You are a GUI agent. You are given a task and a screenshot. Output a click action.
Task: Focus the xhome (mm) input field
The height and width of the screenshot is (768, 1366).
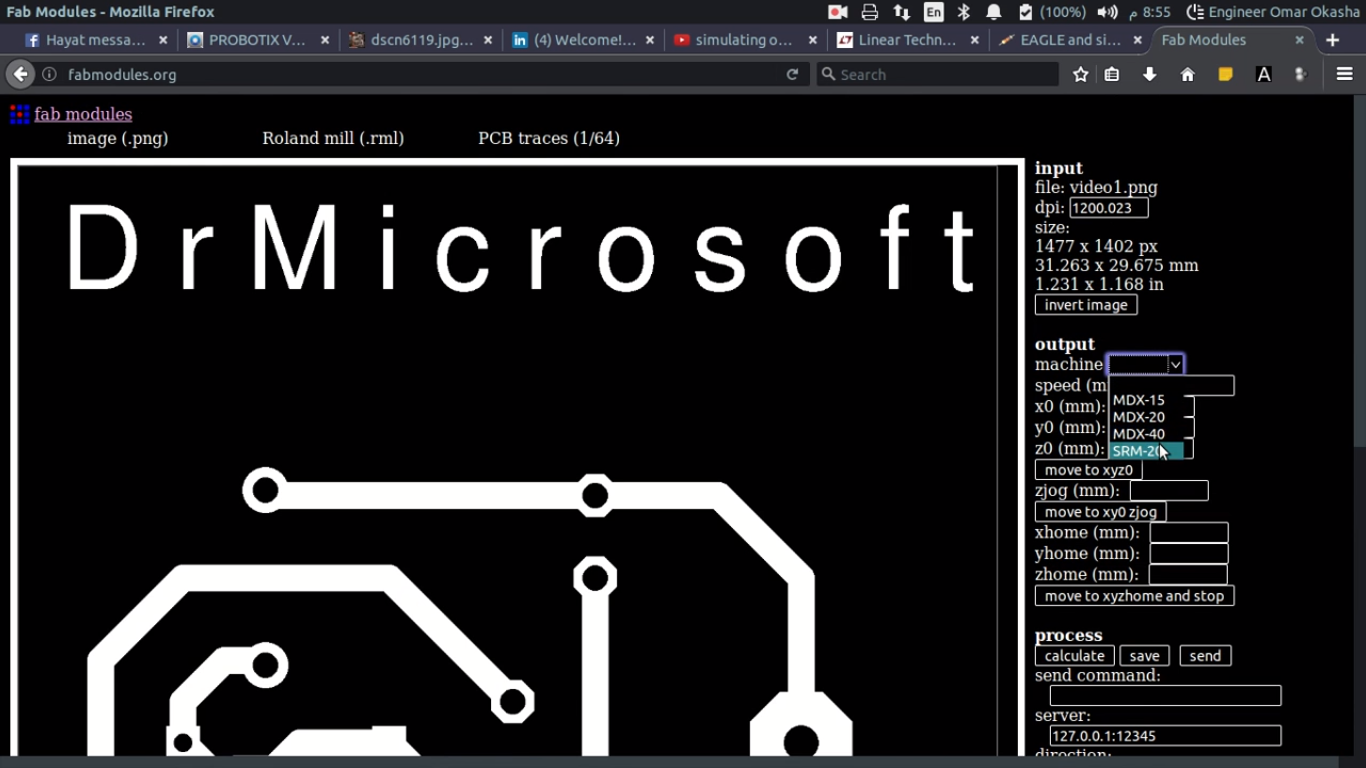tap(1189, 533)
